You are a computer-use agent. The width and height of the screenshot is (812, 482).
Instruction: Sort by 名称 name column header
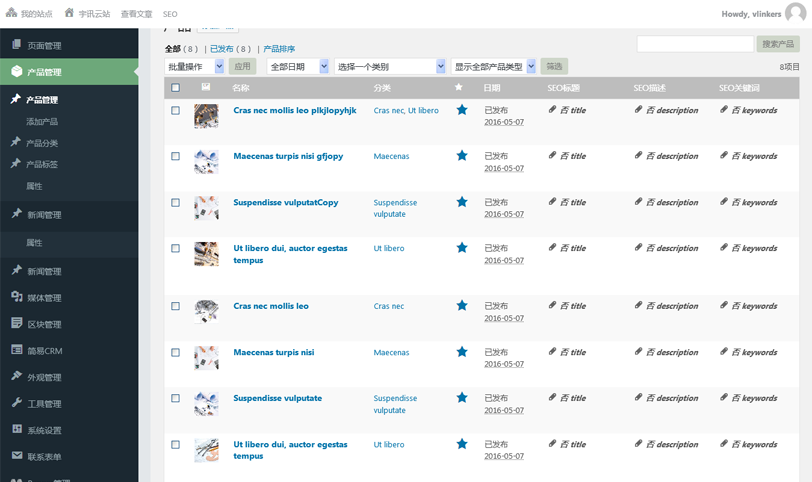pyautogui.click(x=241, y=87)
